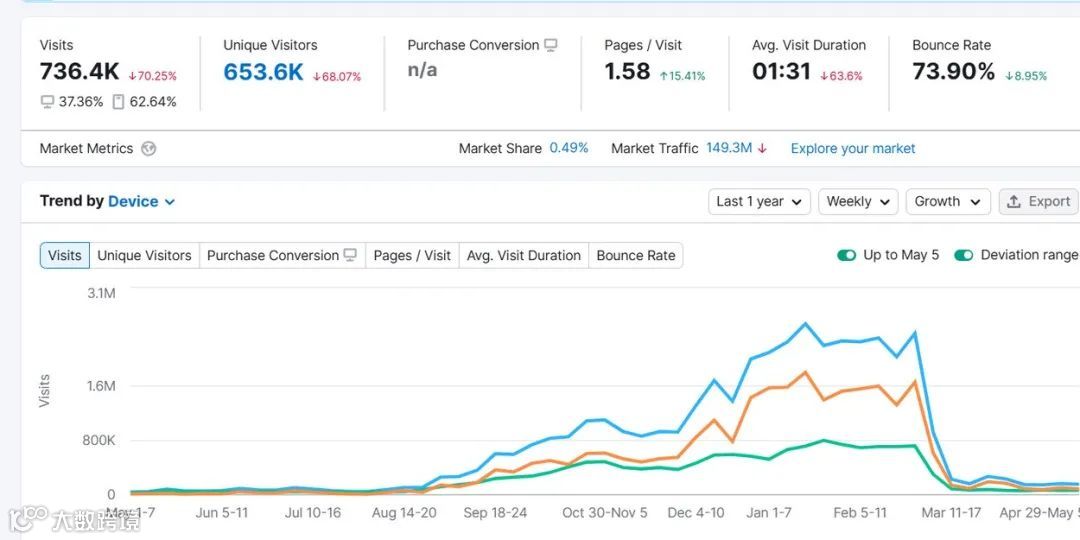Click the Oct 30-Nov 5 x-axis label
1080x540 pixels.
click(x=605, y=513)
